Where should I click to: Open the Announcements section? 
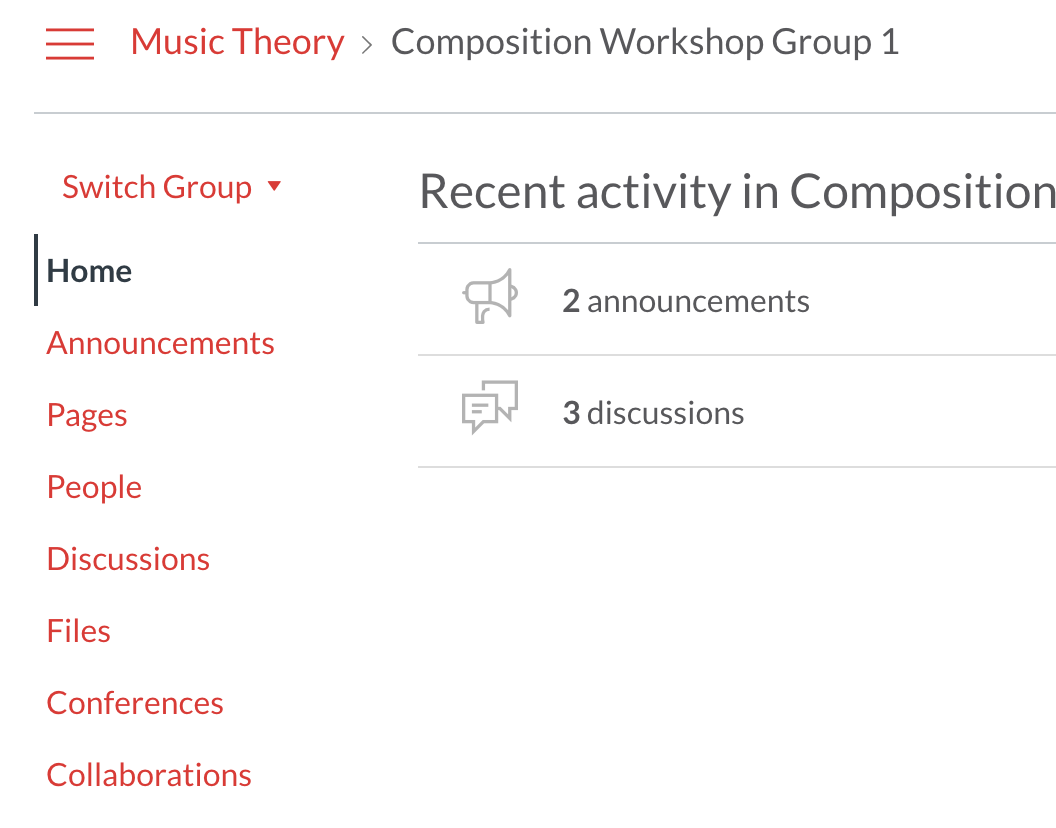click(160, 342)
